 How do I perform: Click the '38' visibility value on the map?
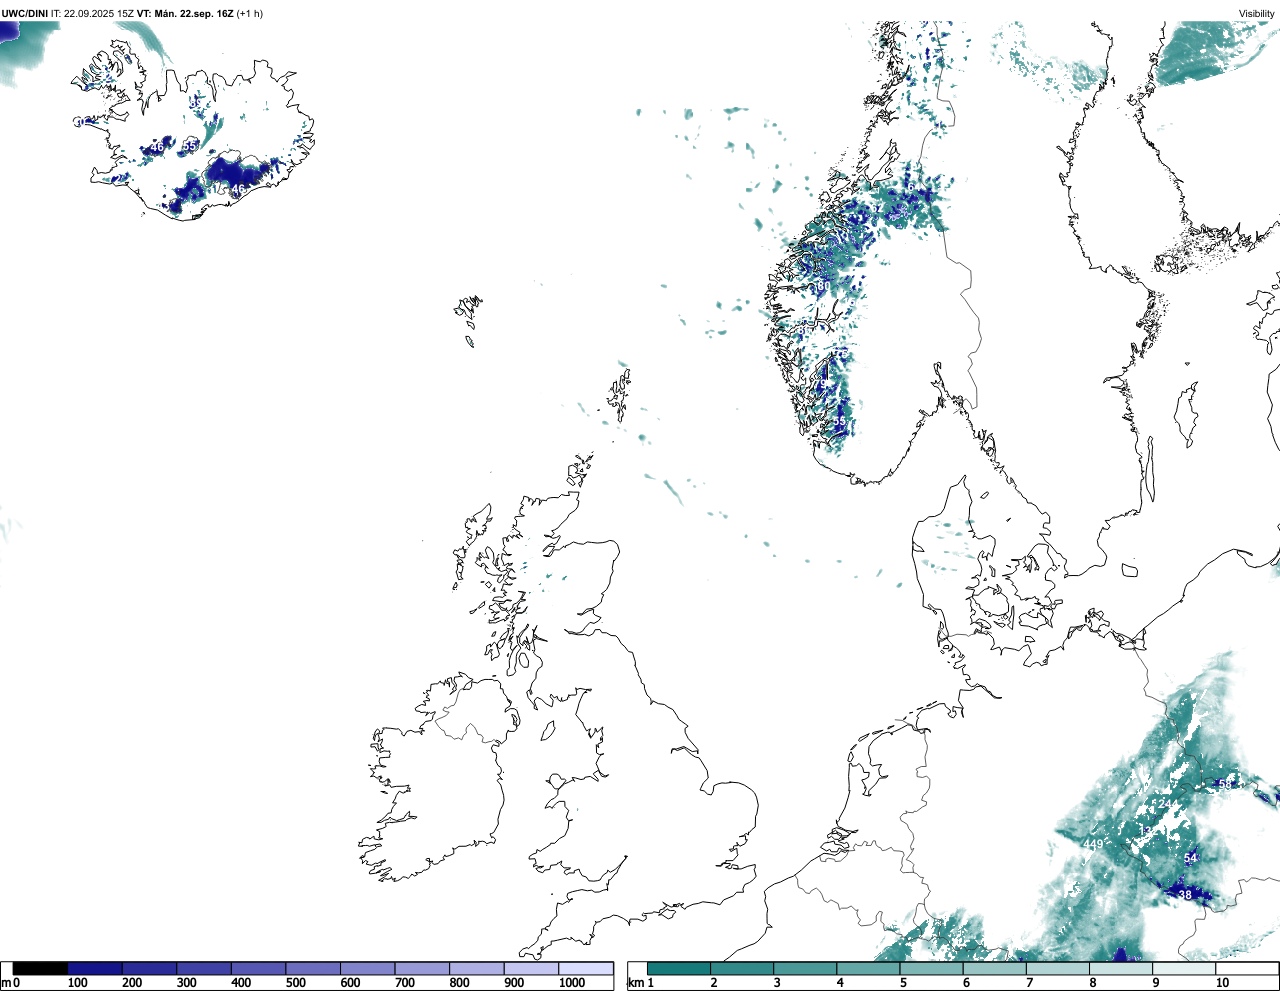(1186, 895)
